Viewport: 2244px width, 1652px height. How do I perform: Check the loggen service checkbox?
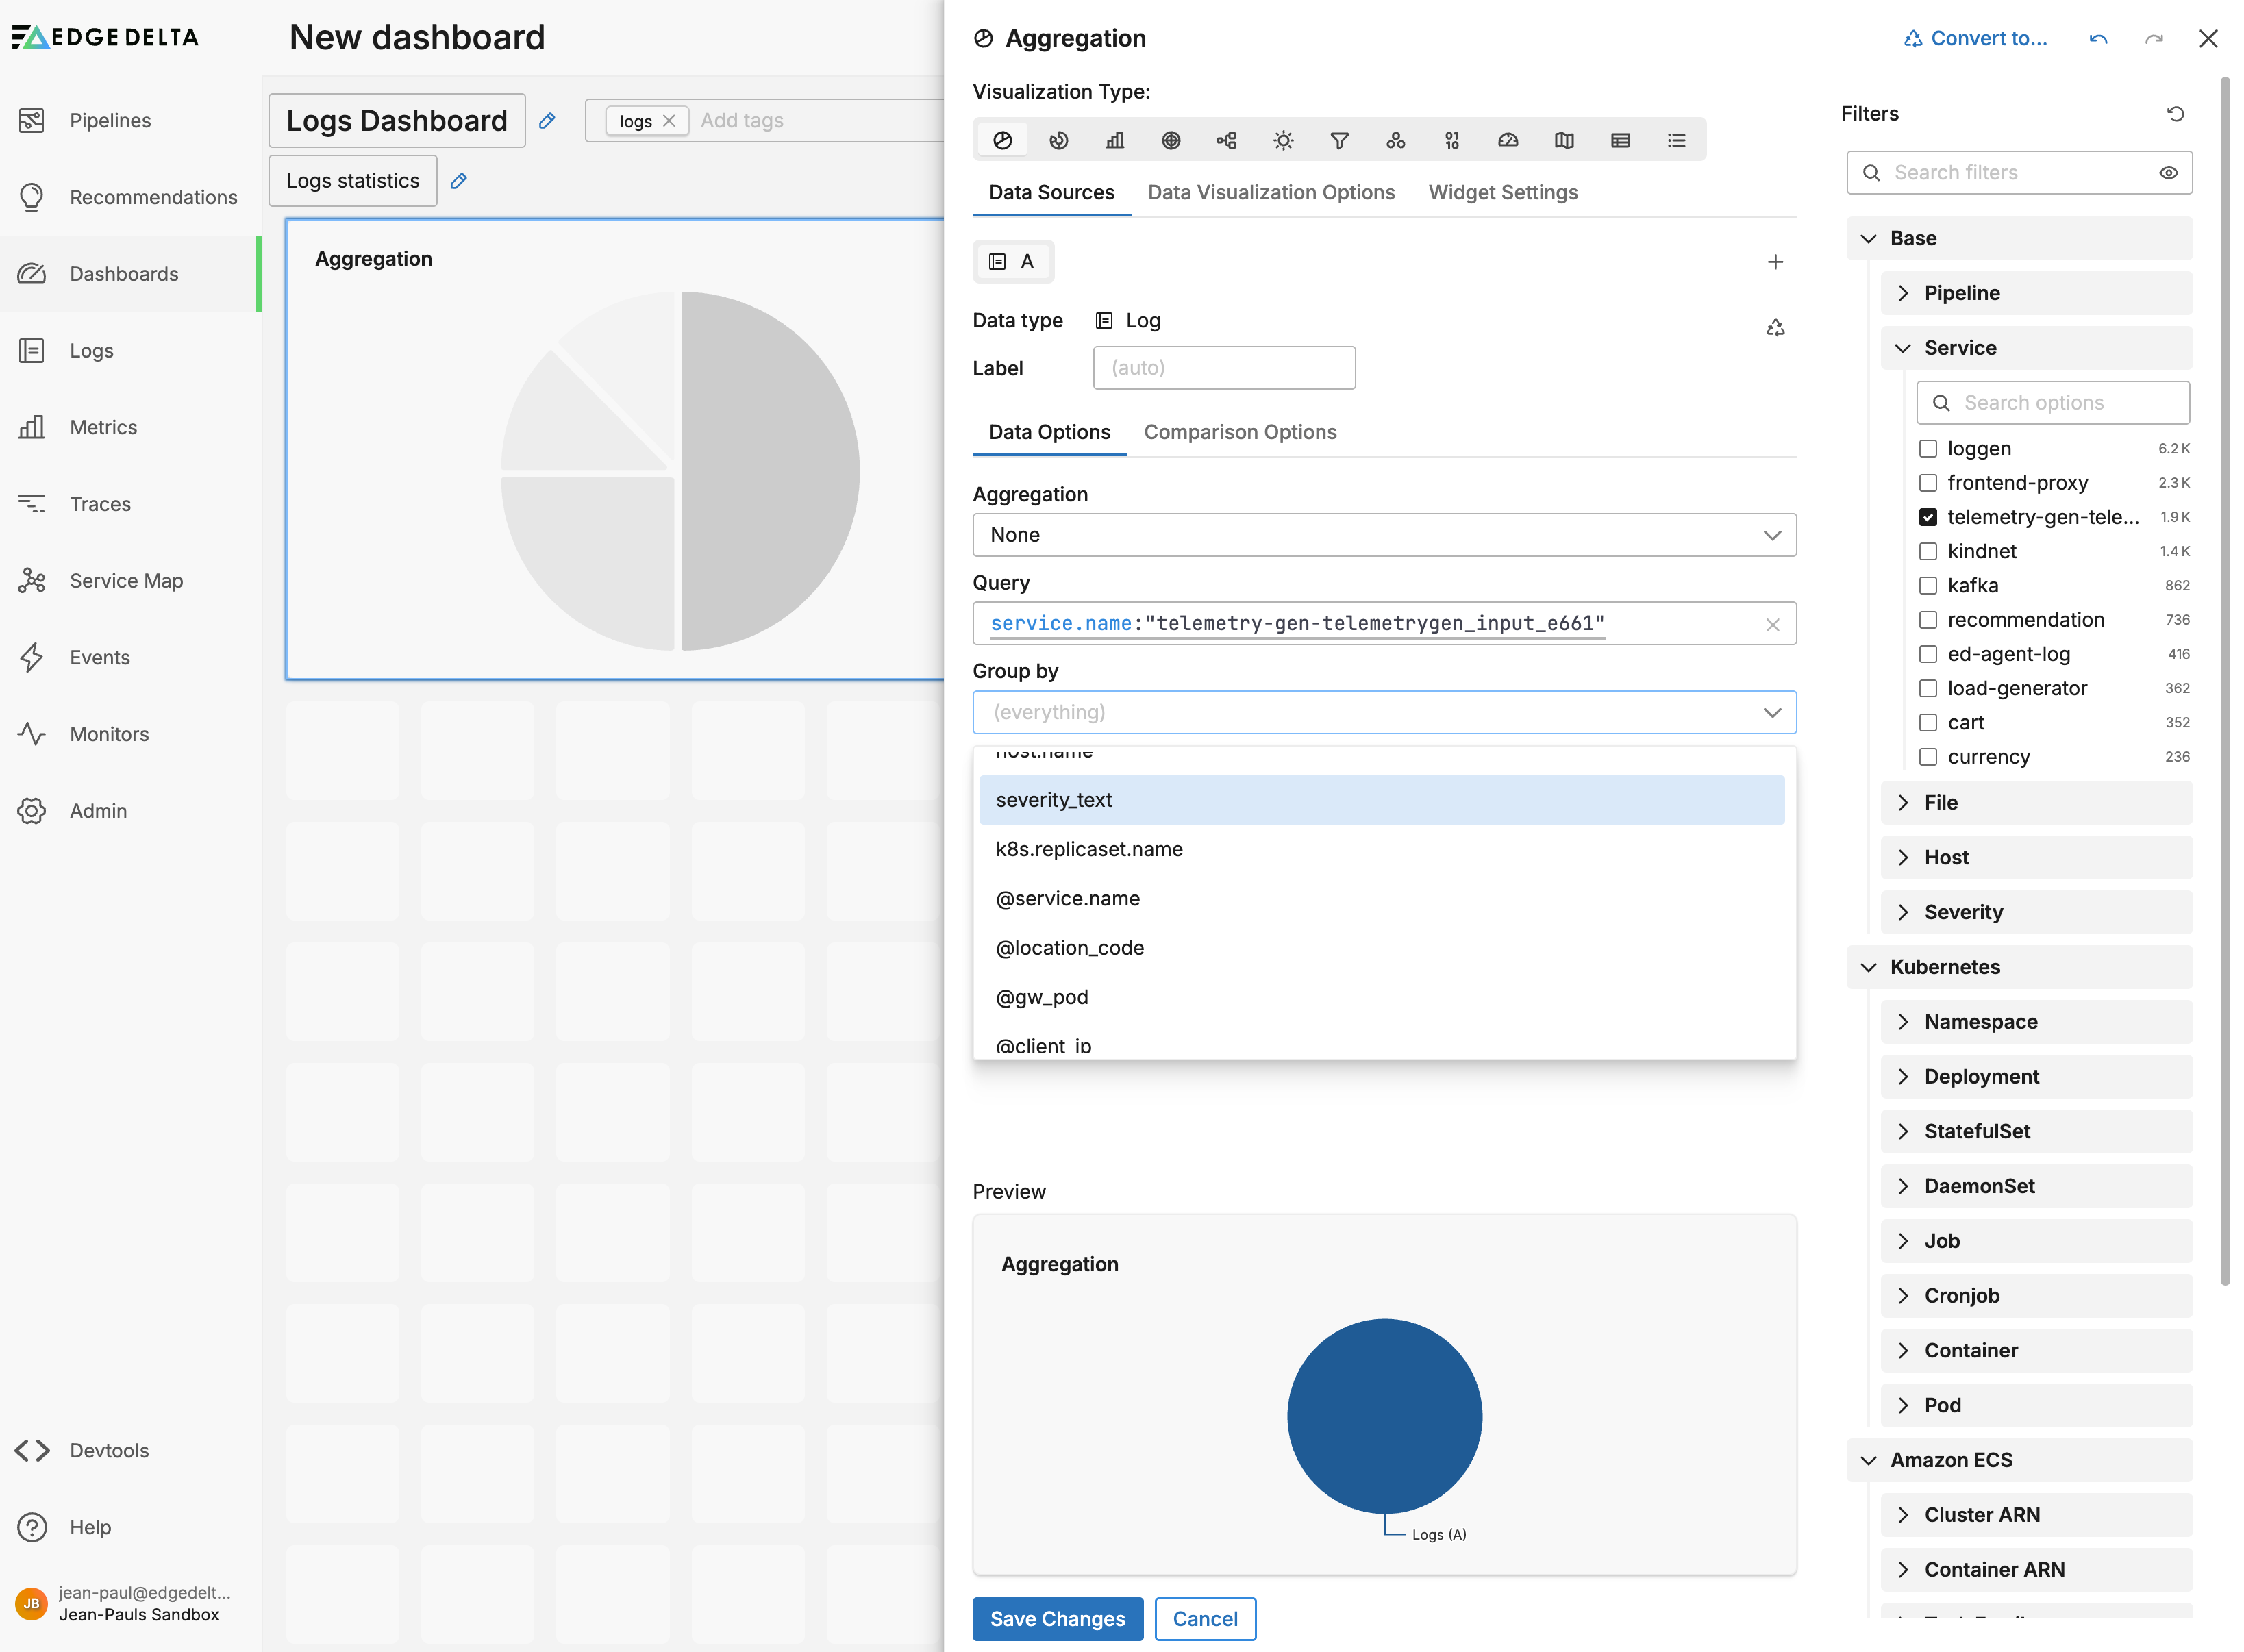pyautogui.click(x=1928, y=449)
